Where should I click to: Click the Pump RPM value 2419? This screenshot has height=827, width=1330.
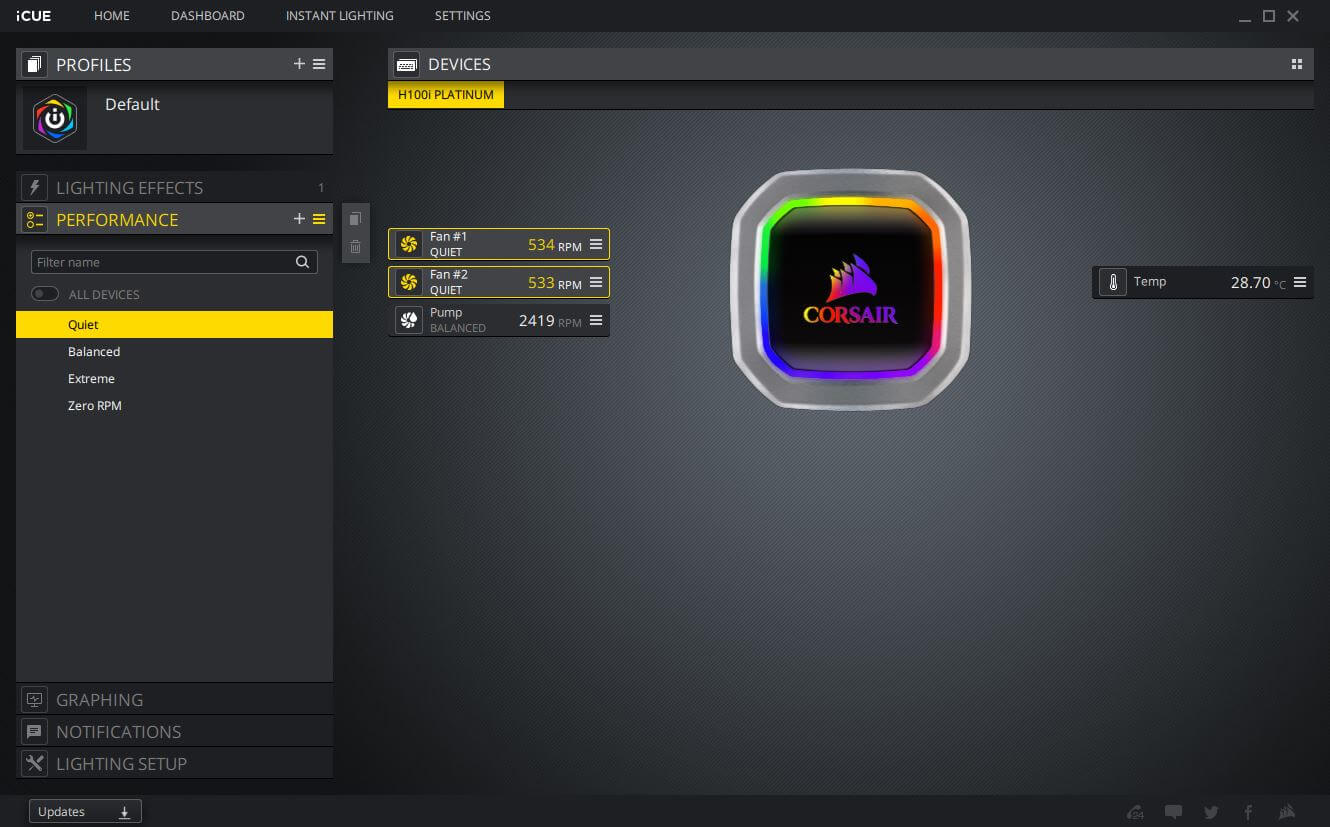coord(536,320)
